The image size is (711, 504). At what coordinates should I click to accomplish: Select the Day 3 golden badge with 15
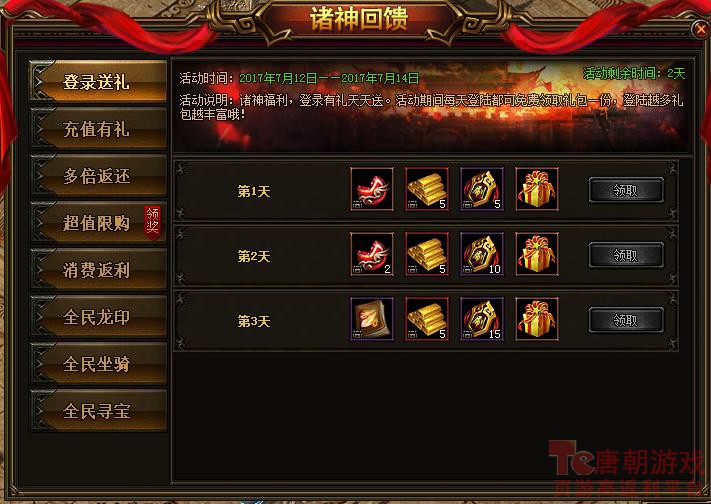coord(482,319)
